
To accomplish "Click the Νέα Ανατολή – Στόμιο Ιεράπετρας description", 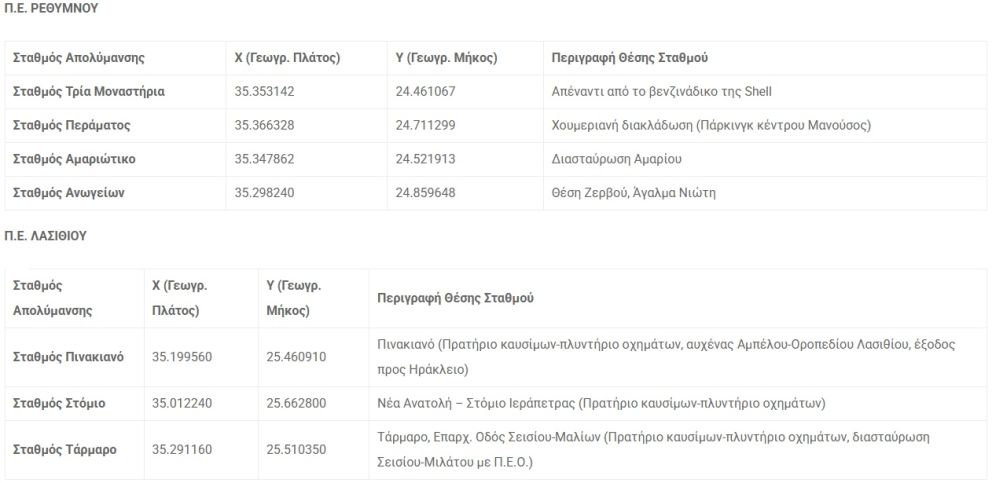I will pyautogui.click(x=600, y=404).
